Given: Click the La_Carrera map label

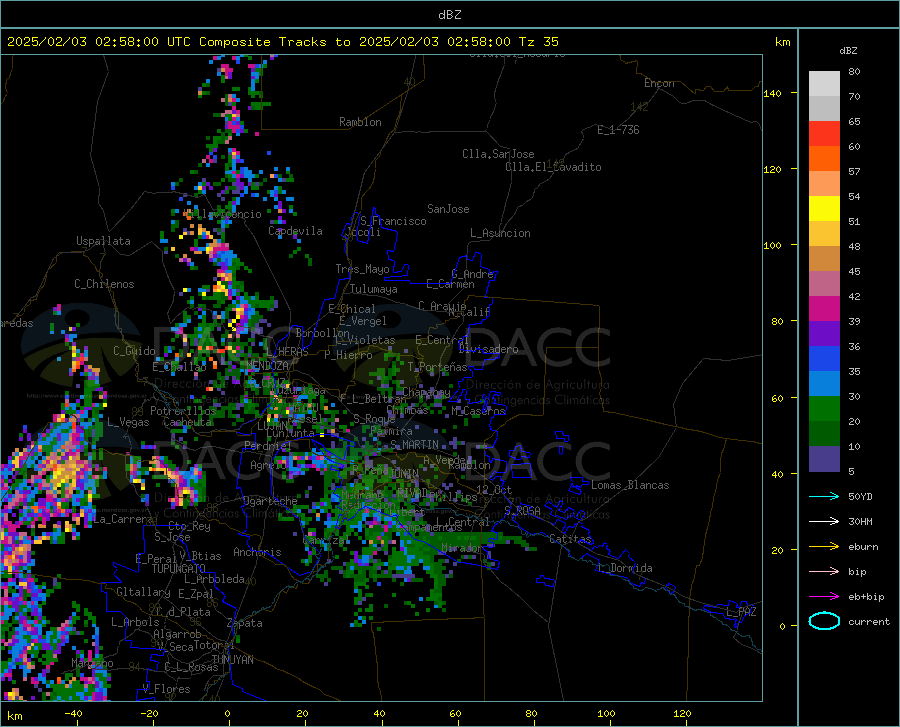Looking at the screenshot, I should tap(123, 519).
